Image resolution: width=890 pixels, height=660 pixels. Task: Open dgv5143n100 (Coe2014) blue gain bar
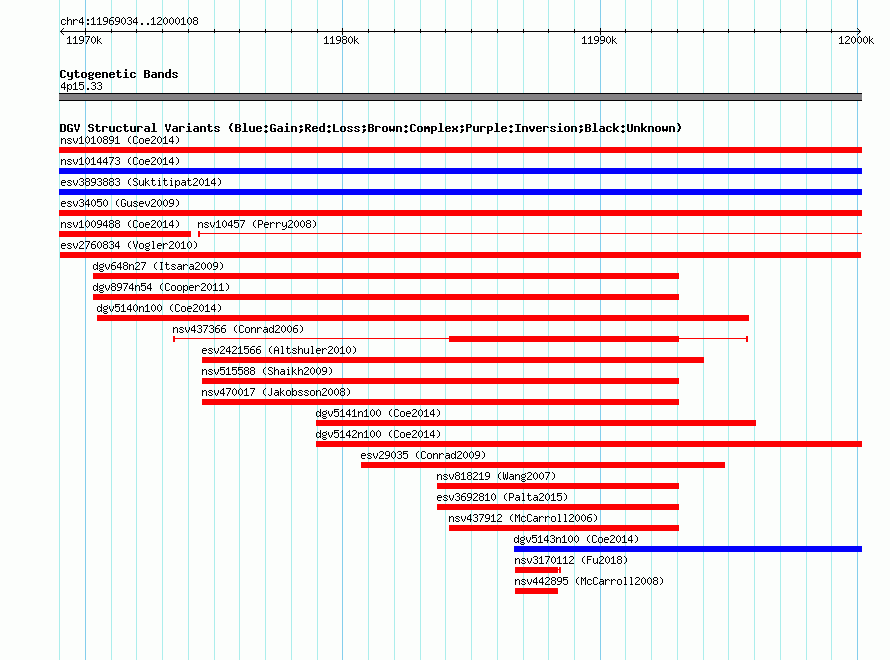click(x=688, y=549)
